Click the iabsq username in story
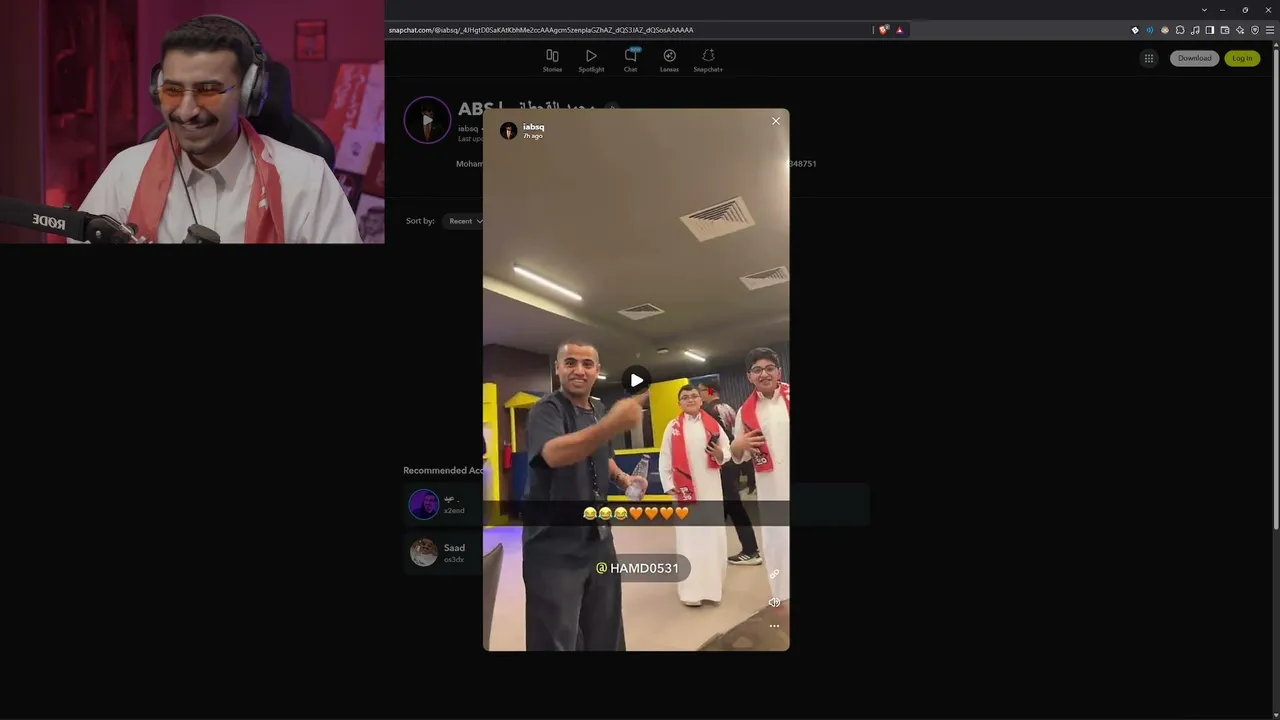Viewport: 1280px width, 720px height. [x=534, y=127]
